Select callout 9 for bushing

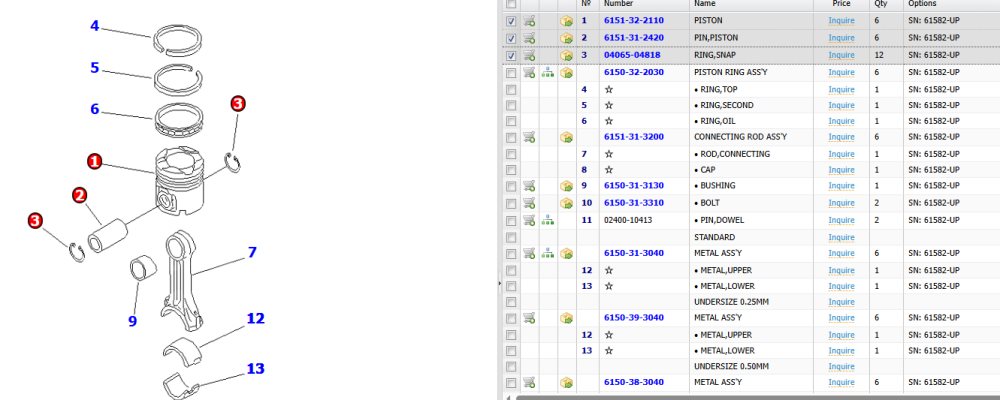tap(132, 321)
